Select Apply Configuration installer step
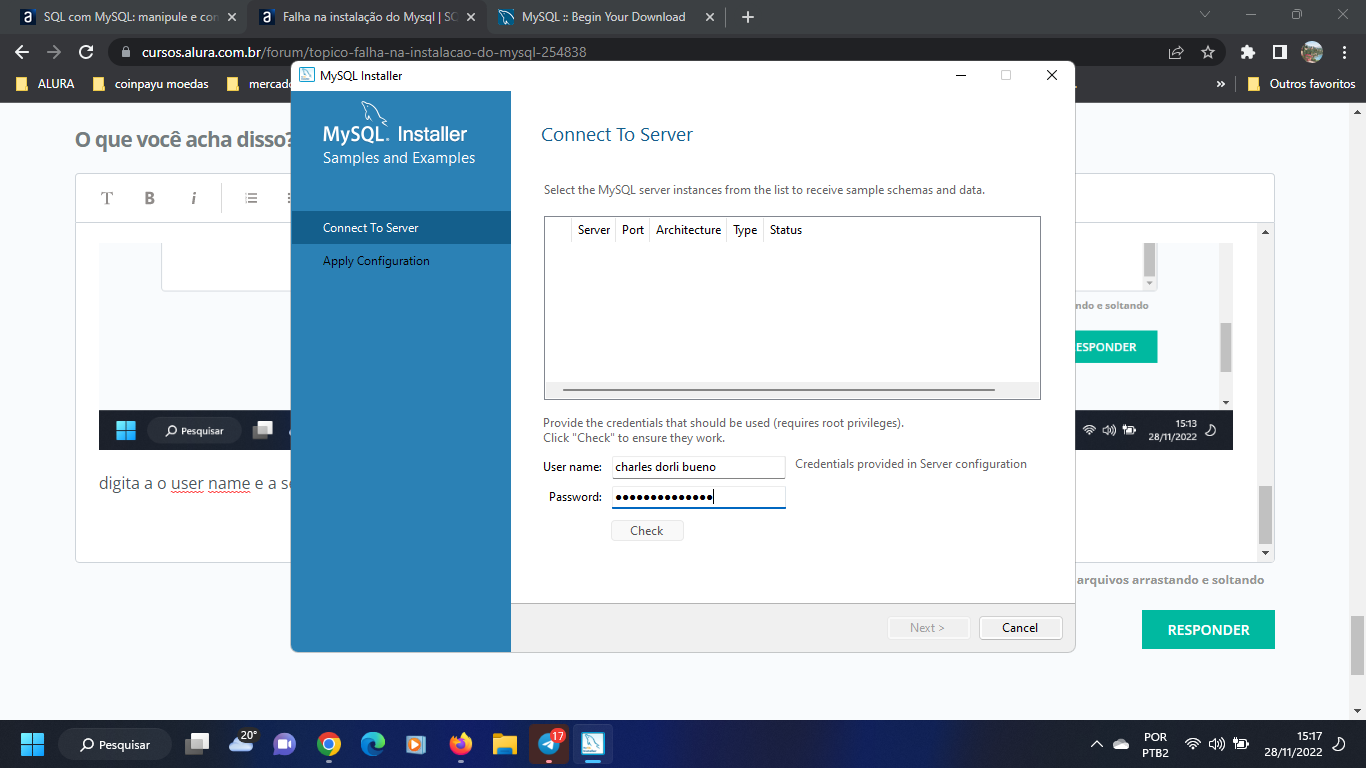This screenshot has height=768, width=1366. point(401,261)
